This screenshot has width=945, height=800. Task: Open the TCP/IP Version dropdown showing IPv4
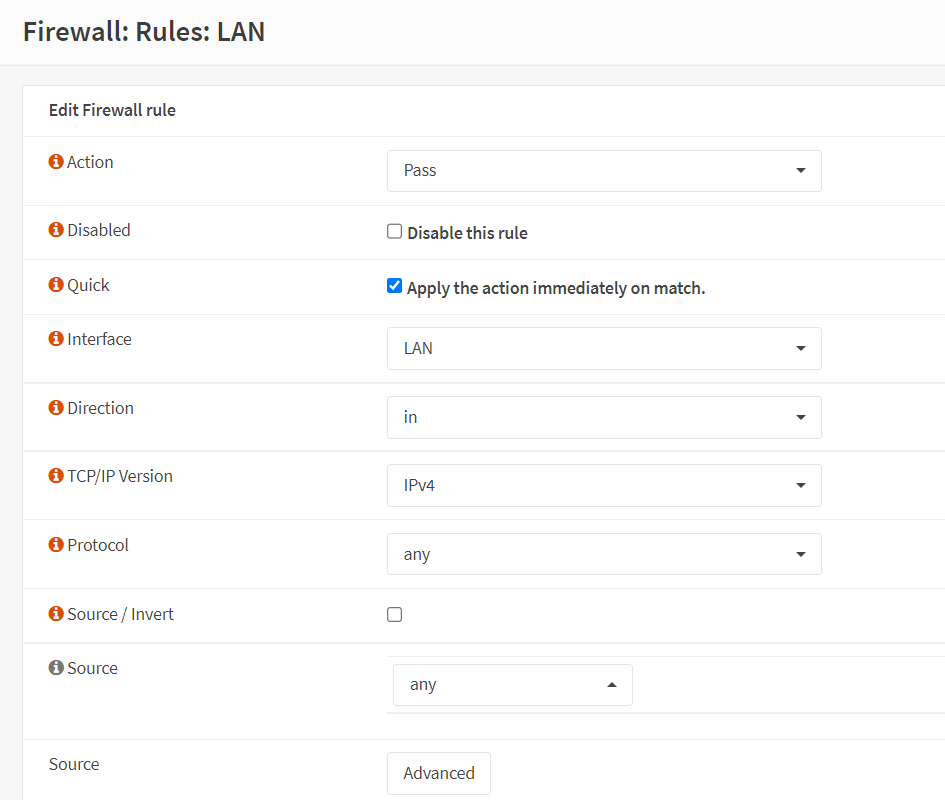604,486
